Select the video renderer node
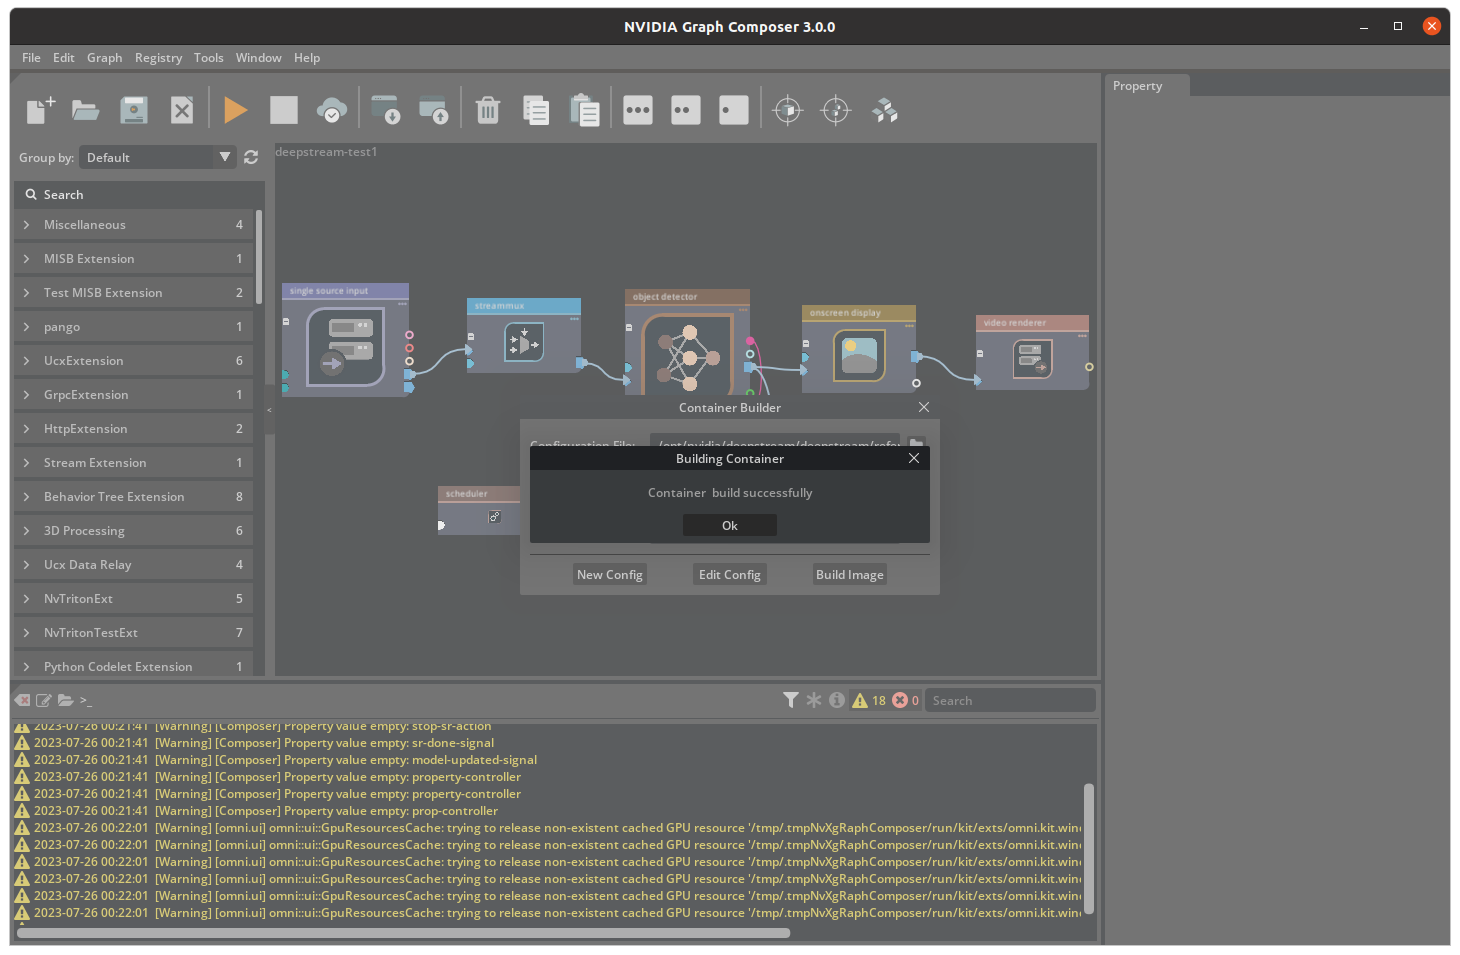Screen dimensions: 1460x955 point(1032,353)
